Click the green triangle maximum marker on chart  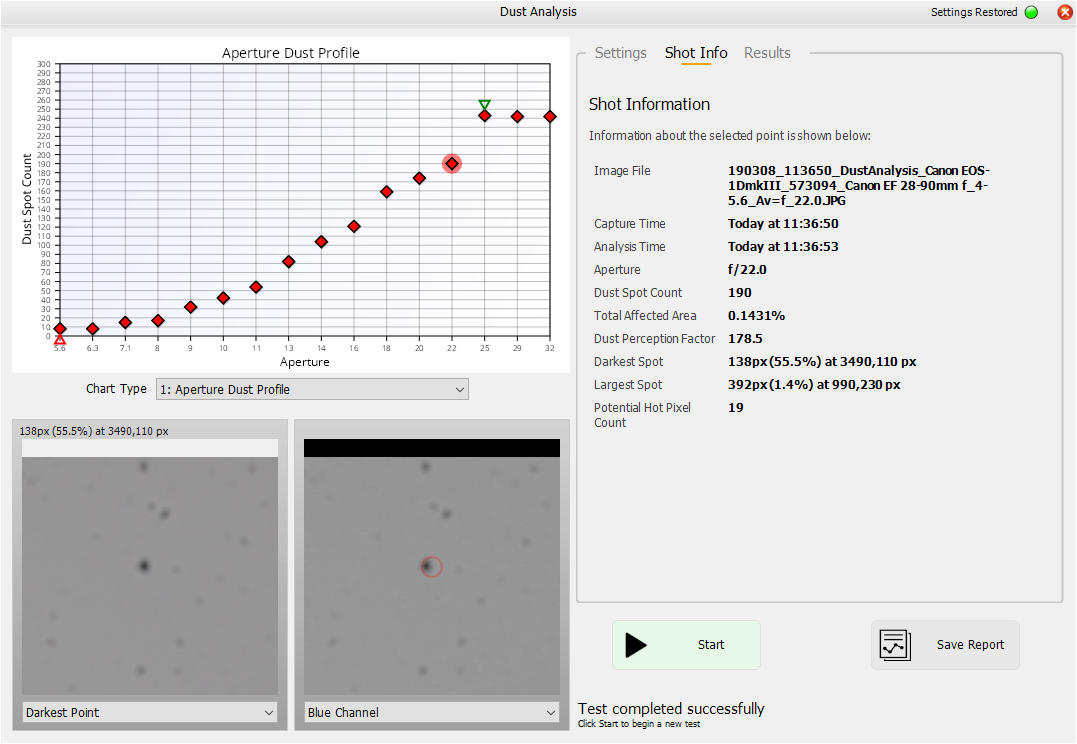tap(485, 105)
